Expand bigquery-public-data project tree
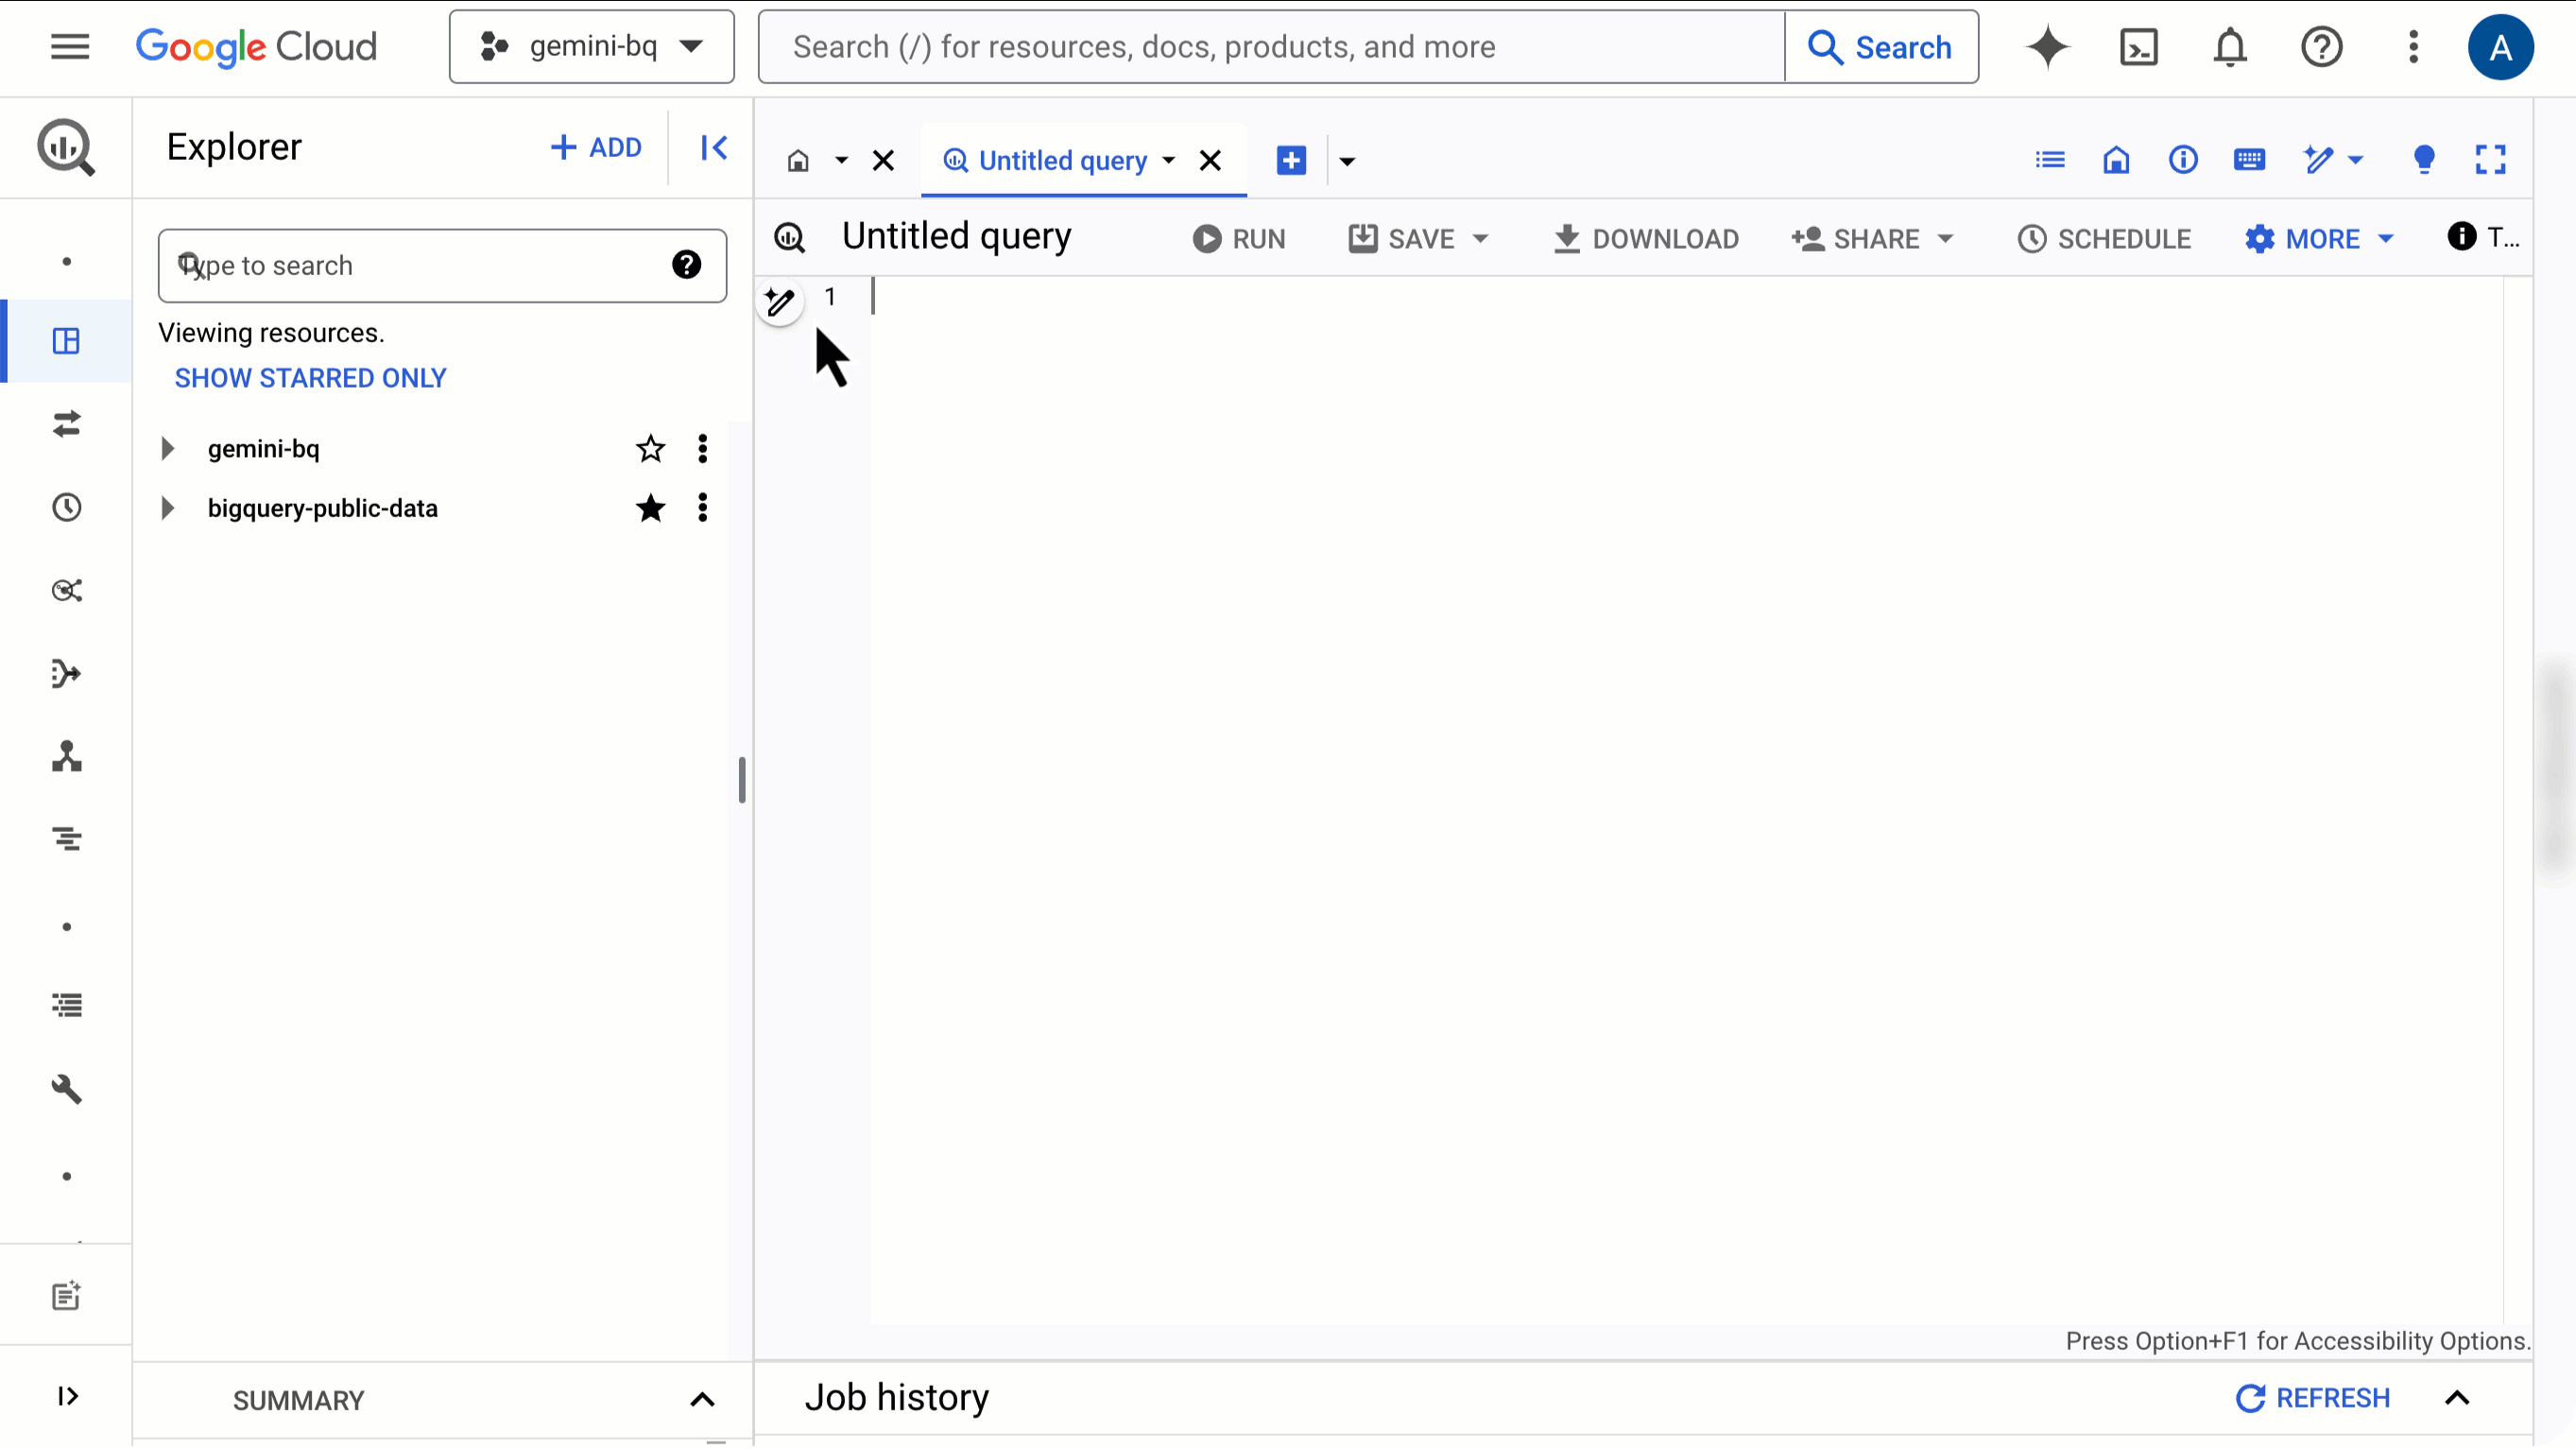This screenshot has width=2576, height=1449. click(168, 508)
